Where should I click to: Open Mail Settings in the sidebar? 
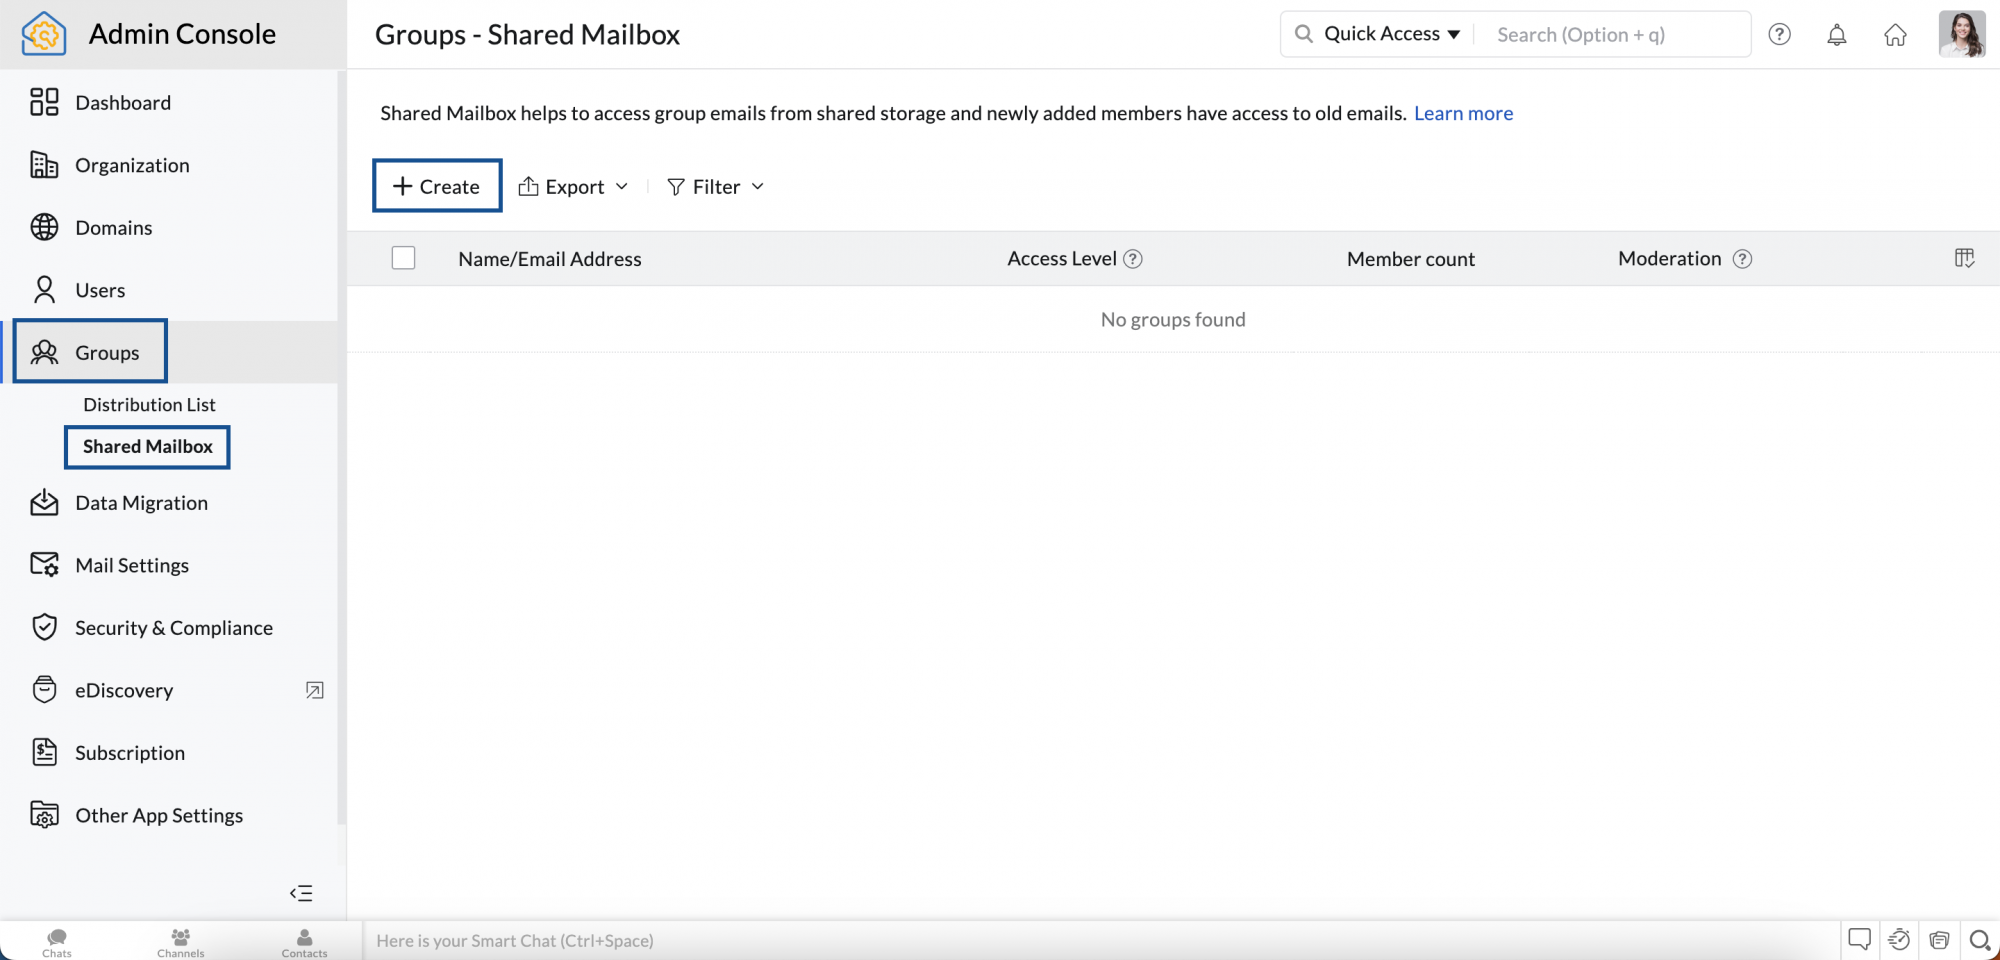pos(131,565)
